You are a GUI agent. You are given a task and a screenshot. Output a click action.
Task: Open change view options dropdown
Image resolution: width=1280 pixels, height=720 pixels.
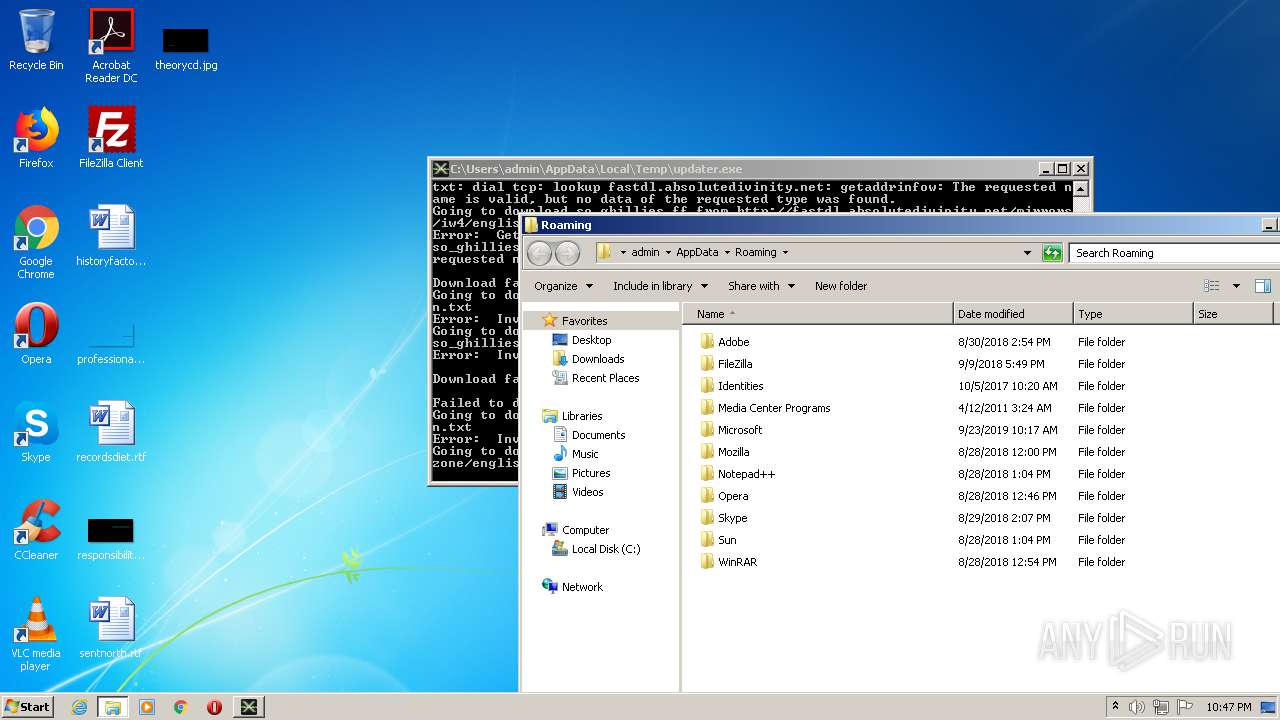(1236, 286)
